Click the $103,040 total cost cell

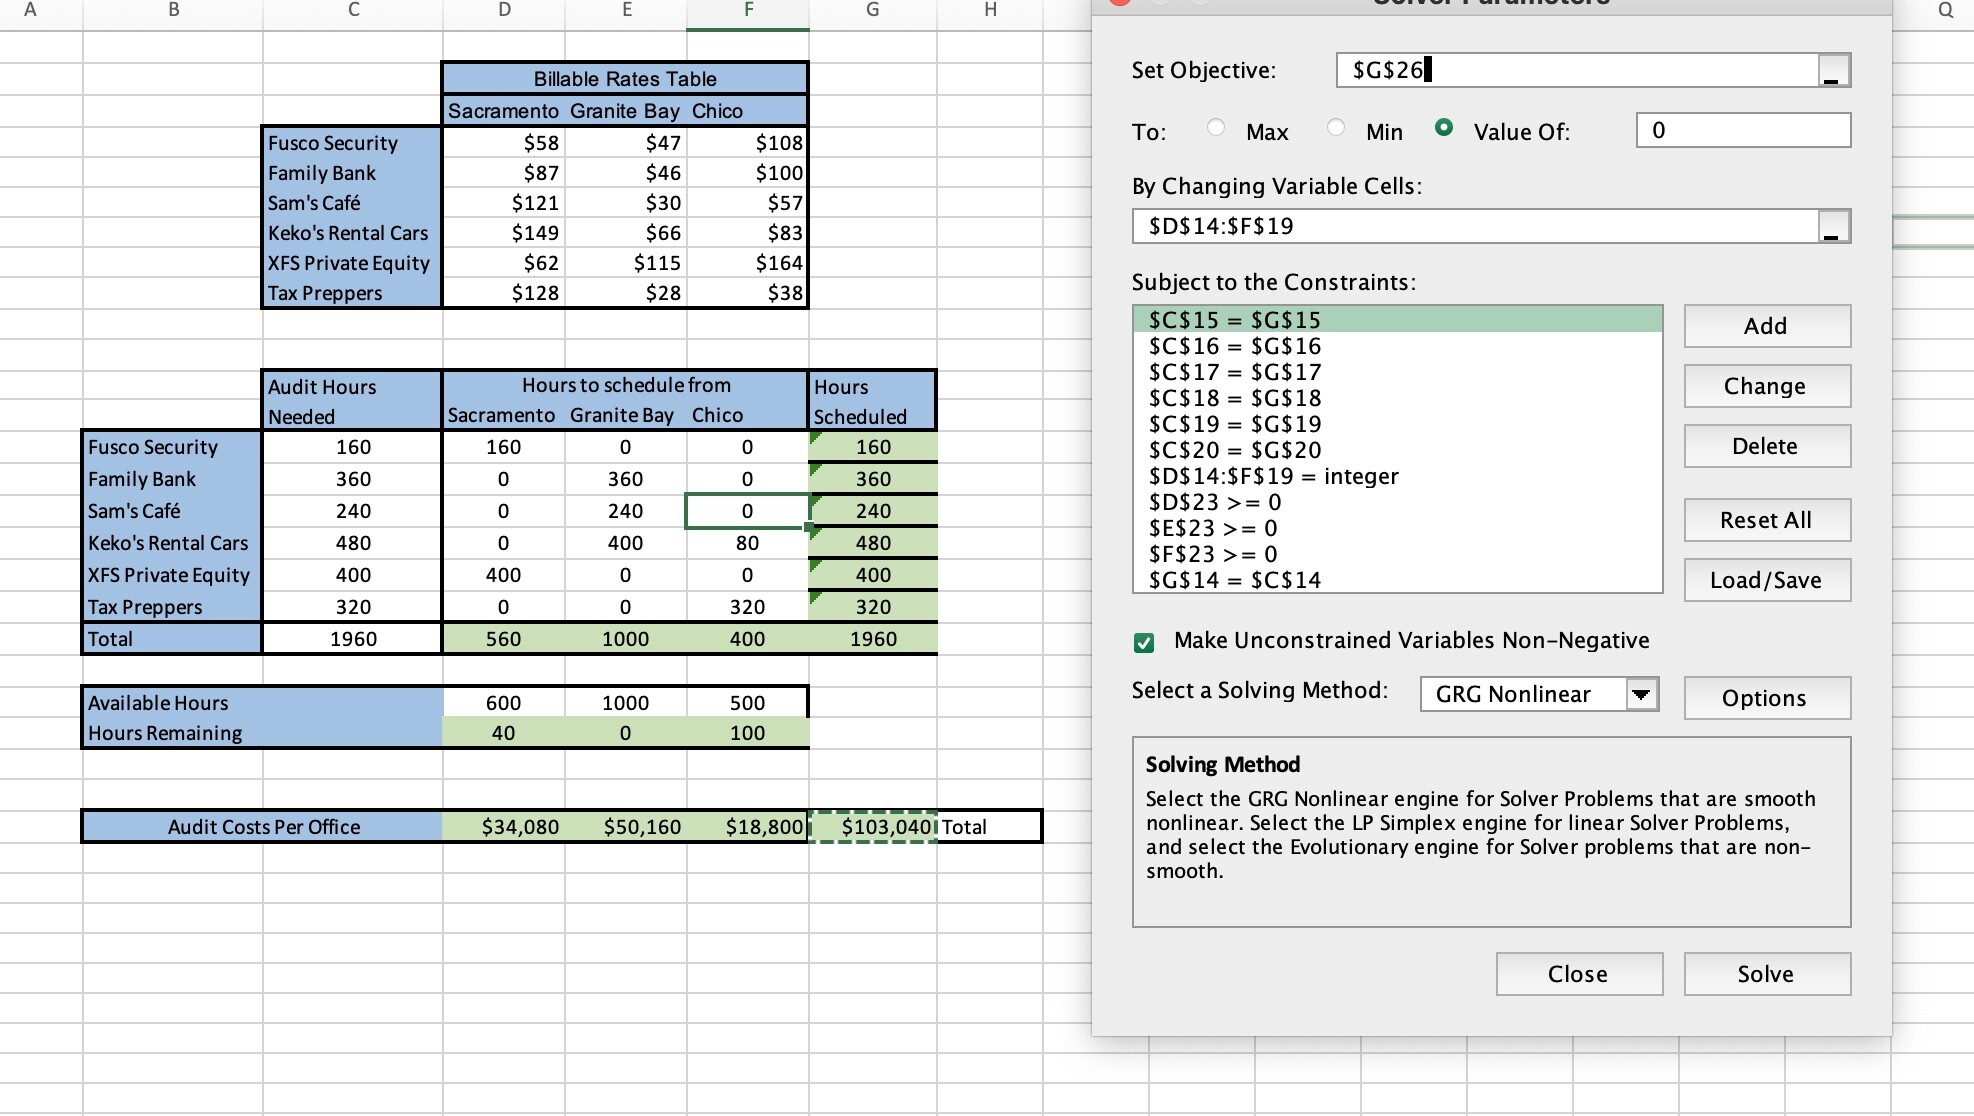click(873, 827)
